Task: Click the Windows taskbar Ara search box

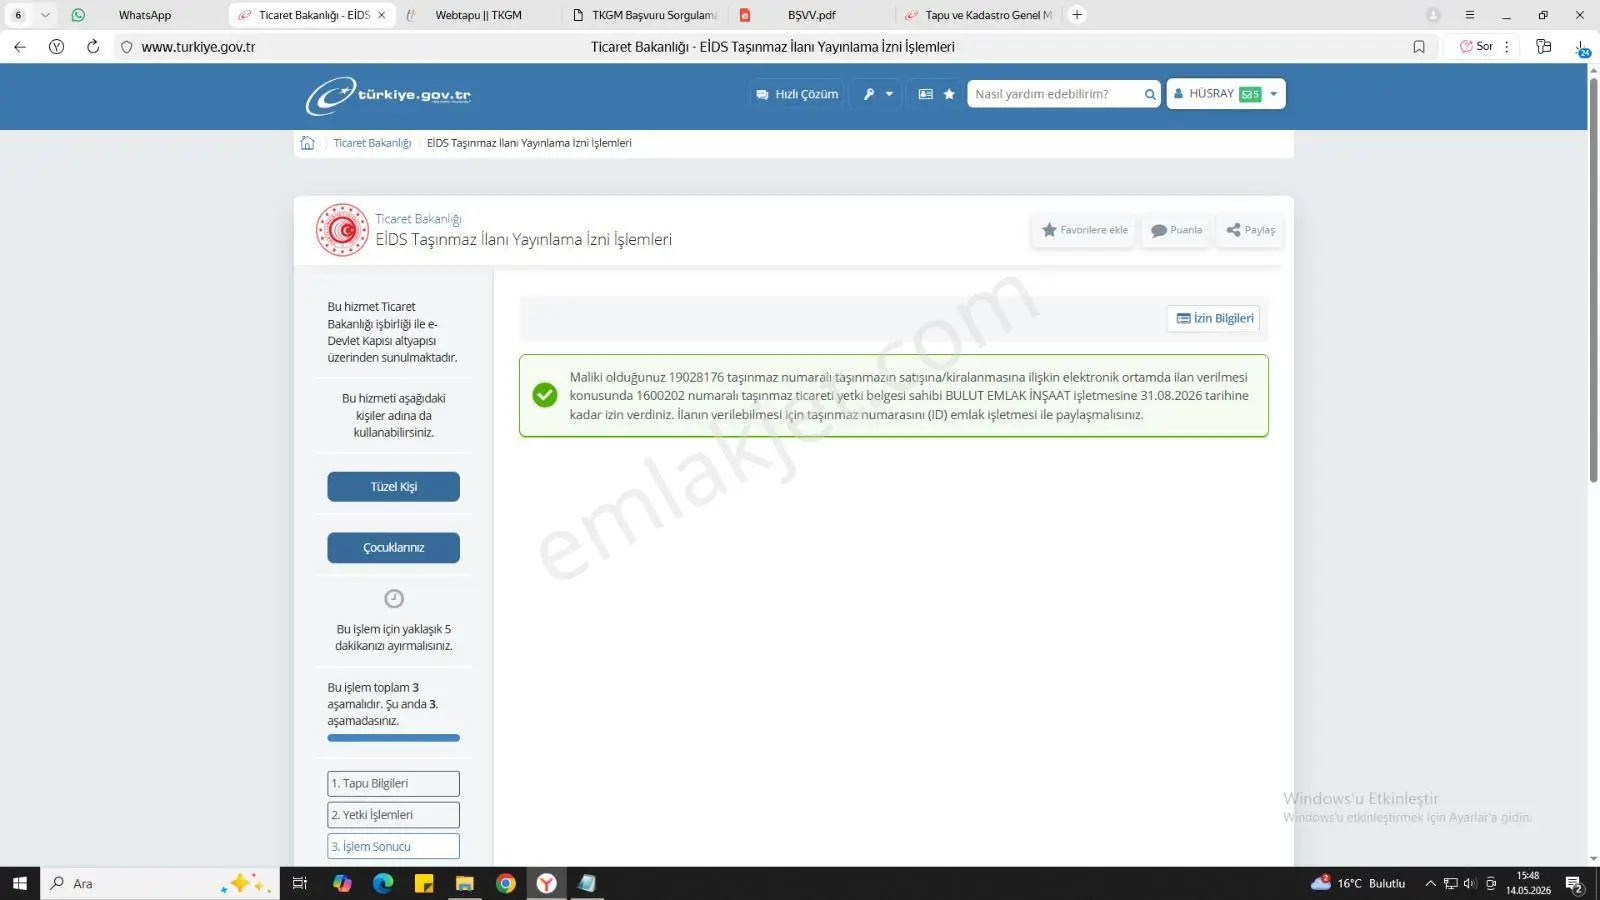Action: click(160, 883)
